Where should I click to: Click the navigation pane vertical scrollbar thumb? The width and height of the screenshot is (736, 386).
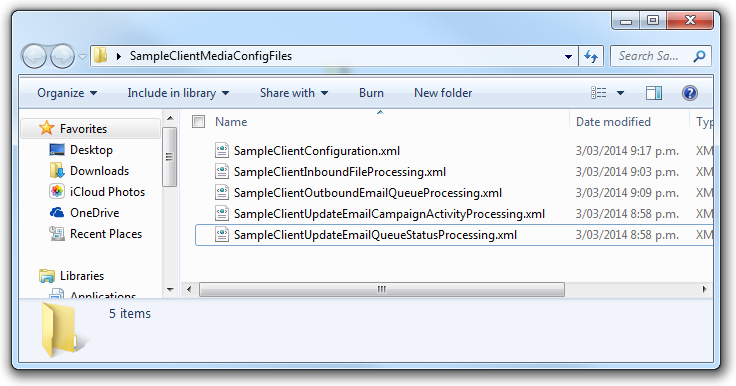click(x=169, y=156)
